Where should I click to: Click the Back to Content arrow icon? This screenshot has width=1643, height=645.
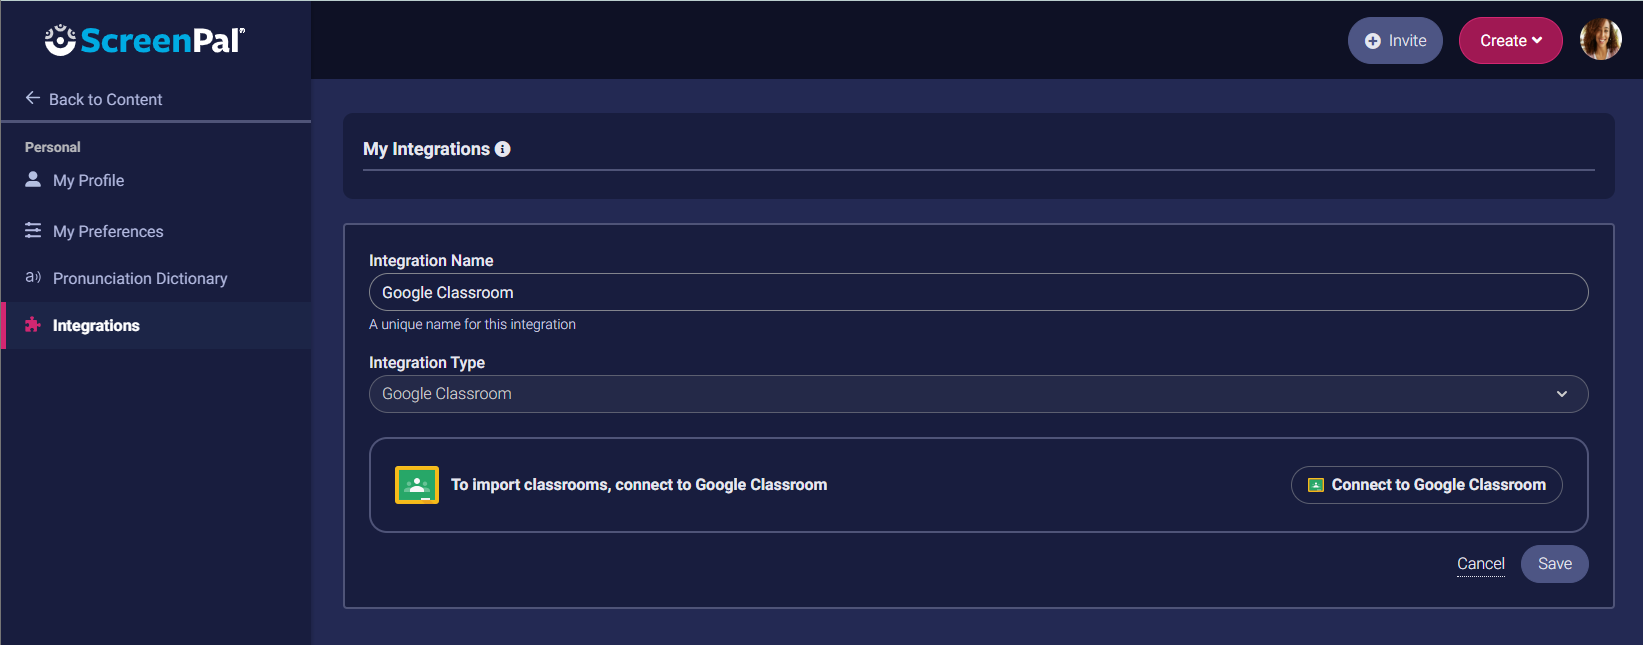click(33, 98)
